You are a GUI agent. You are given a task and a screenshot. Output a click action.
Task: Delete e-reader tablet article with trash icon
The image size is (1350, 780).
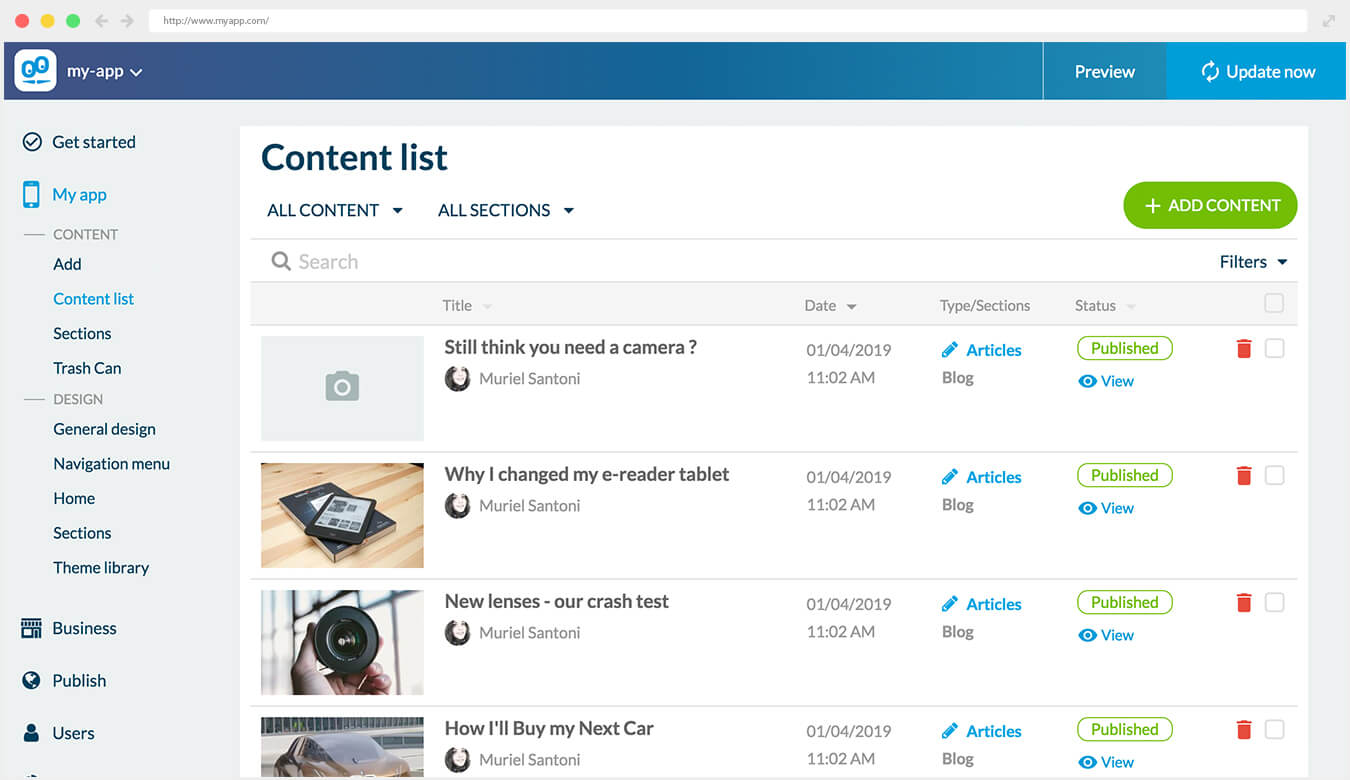(x=1244, y=475)
